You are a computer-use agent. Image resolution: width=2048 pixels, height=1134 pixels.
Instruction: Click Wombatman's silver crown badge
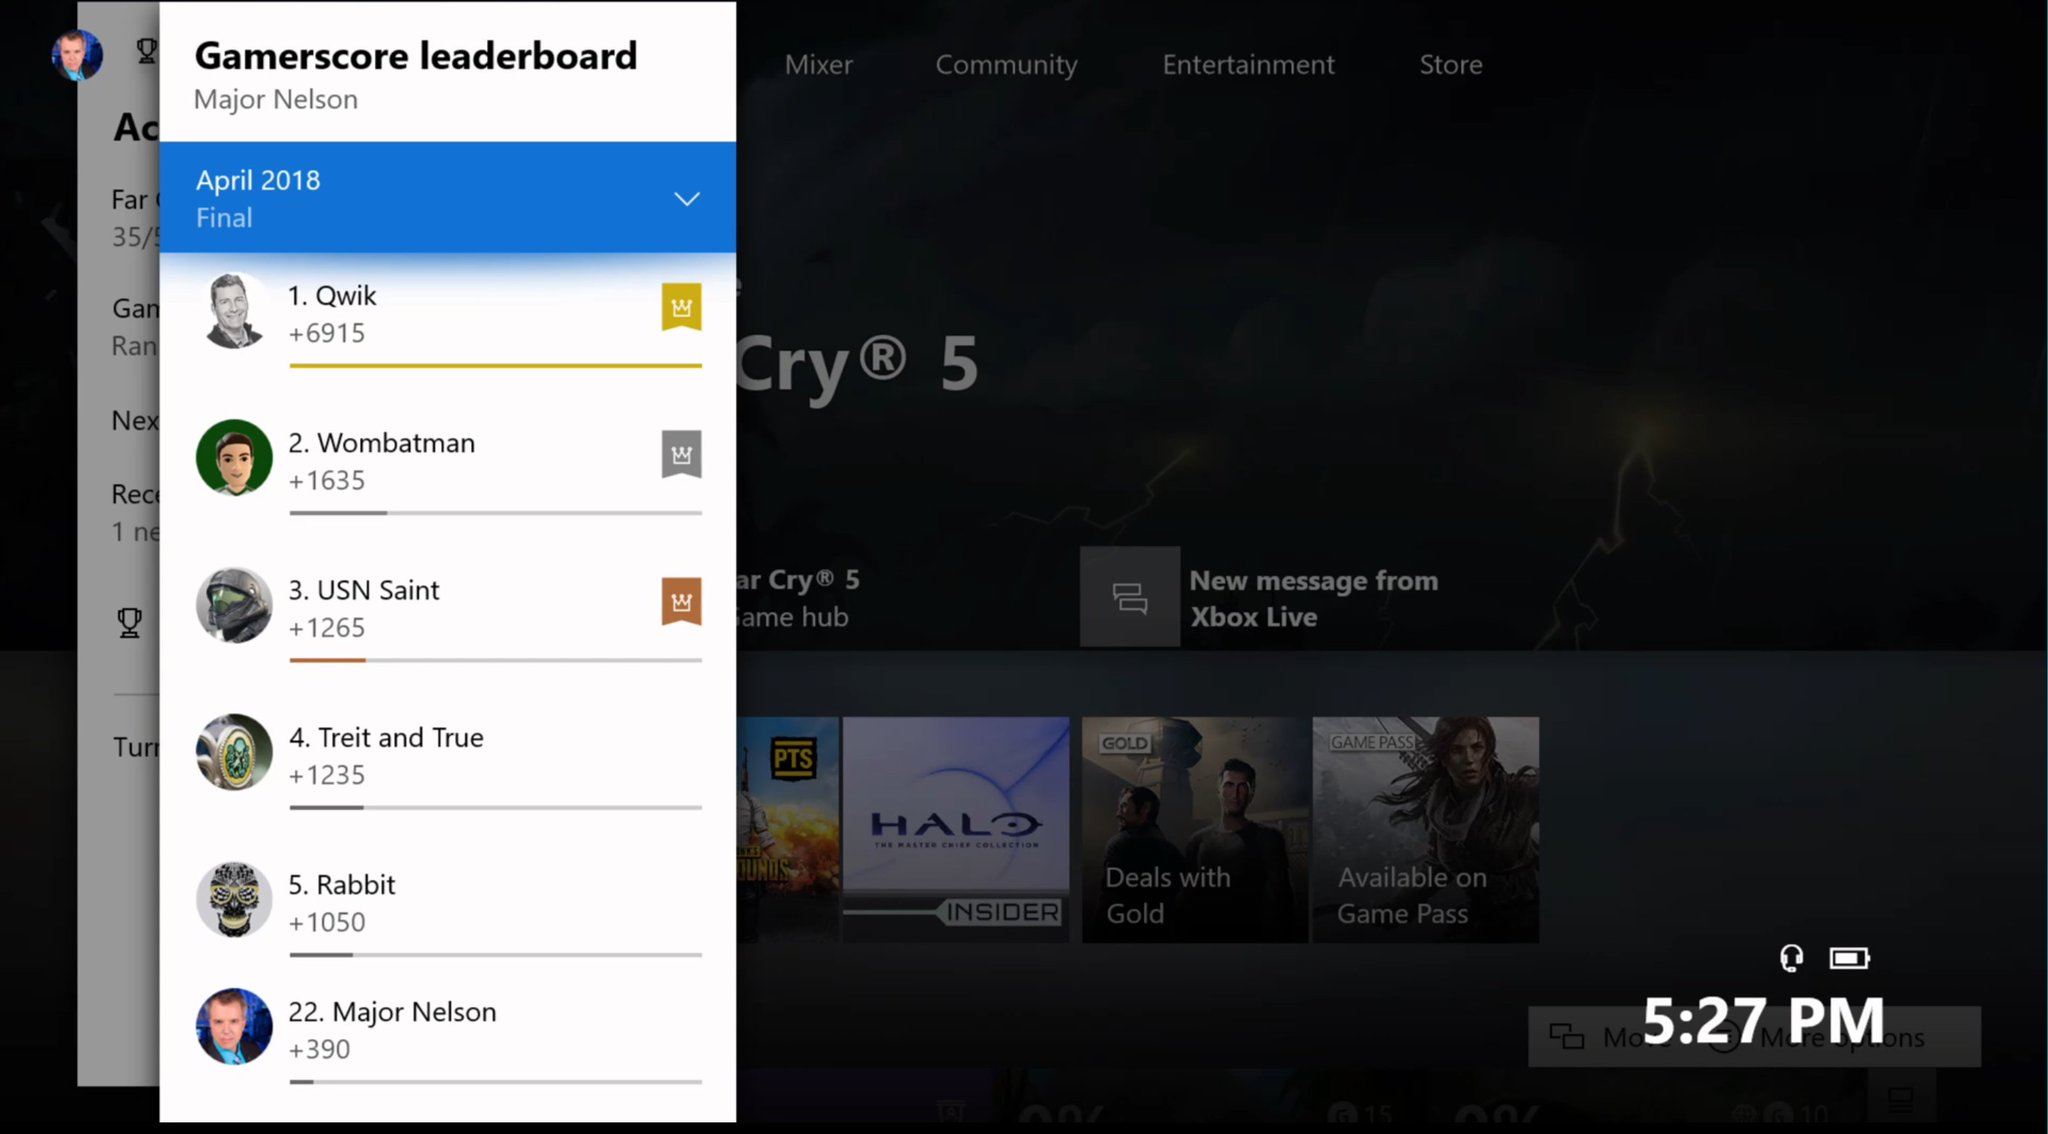[681, 455]
